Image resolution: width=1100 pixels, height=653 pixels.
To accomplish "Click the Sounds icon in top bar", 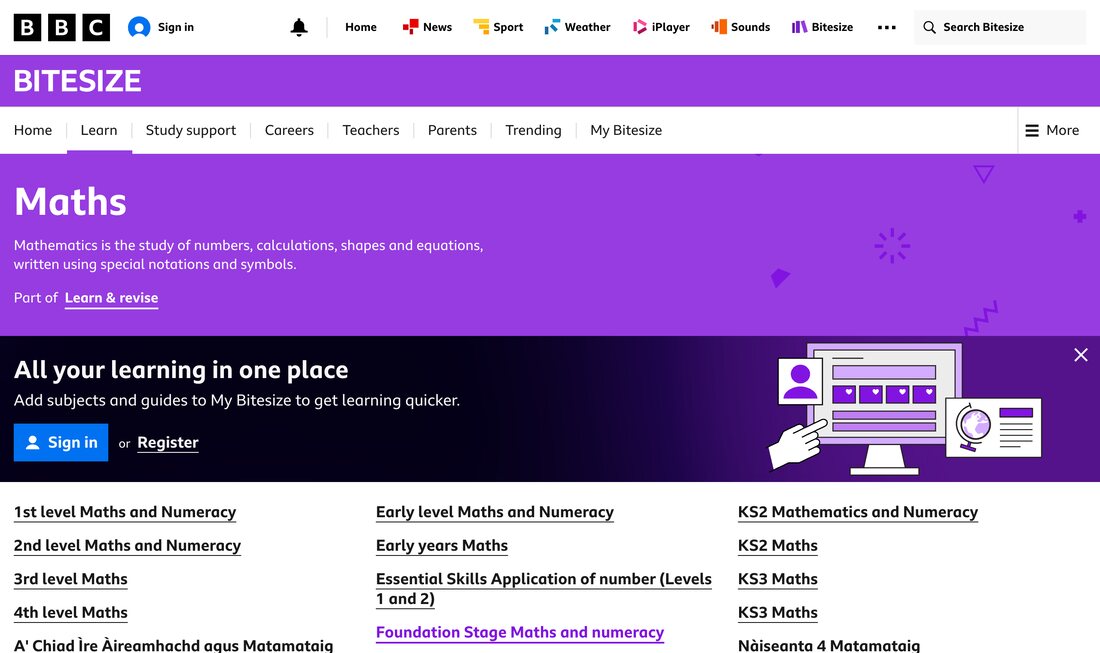I will 719,27.
